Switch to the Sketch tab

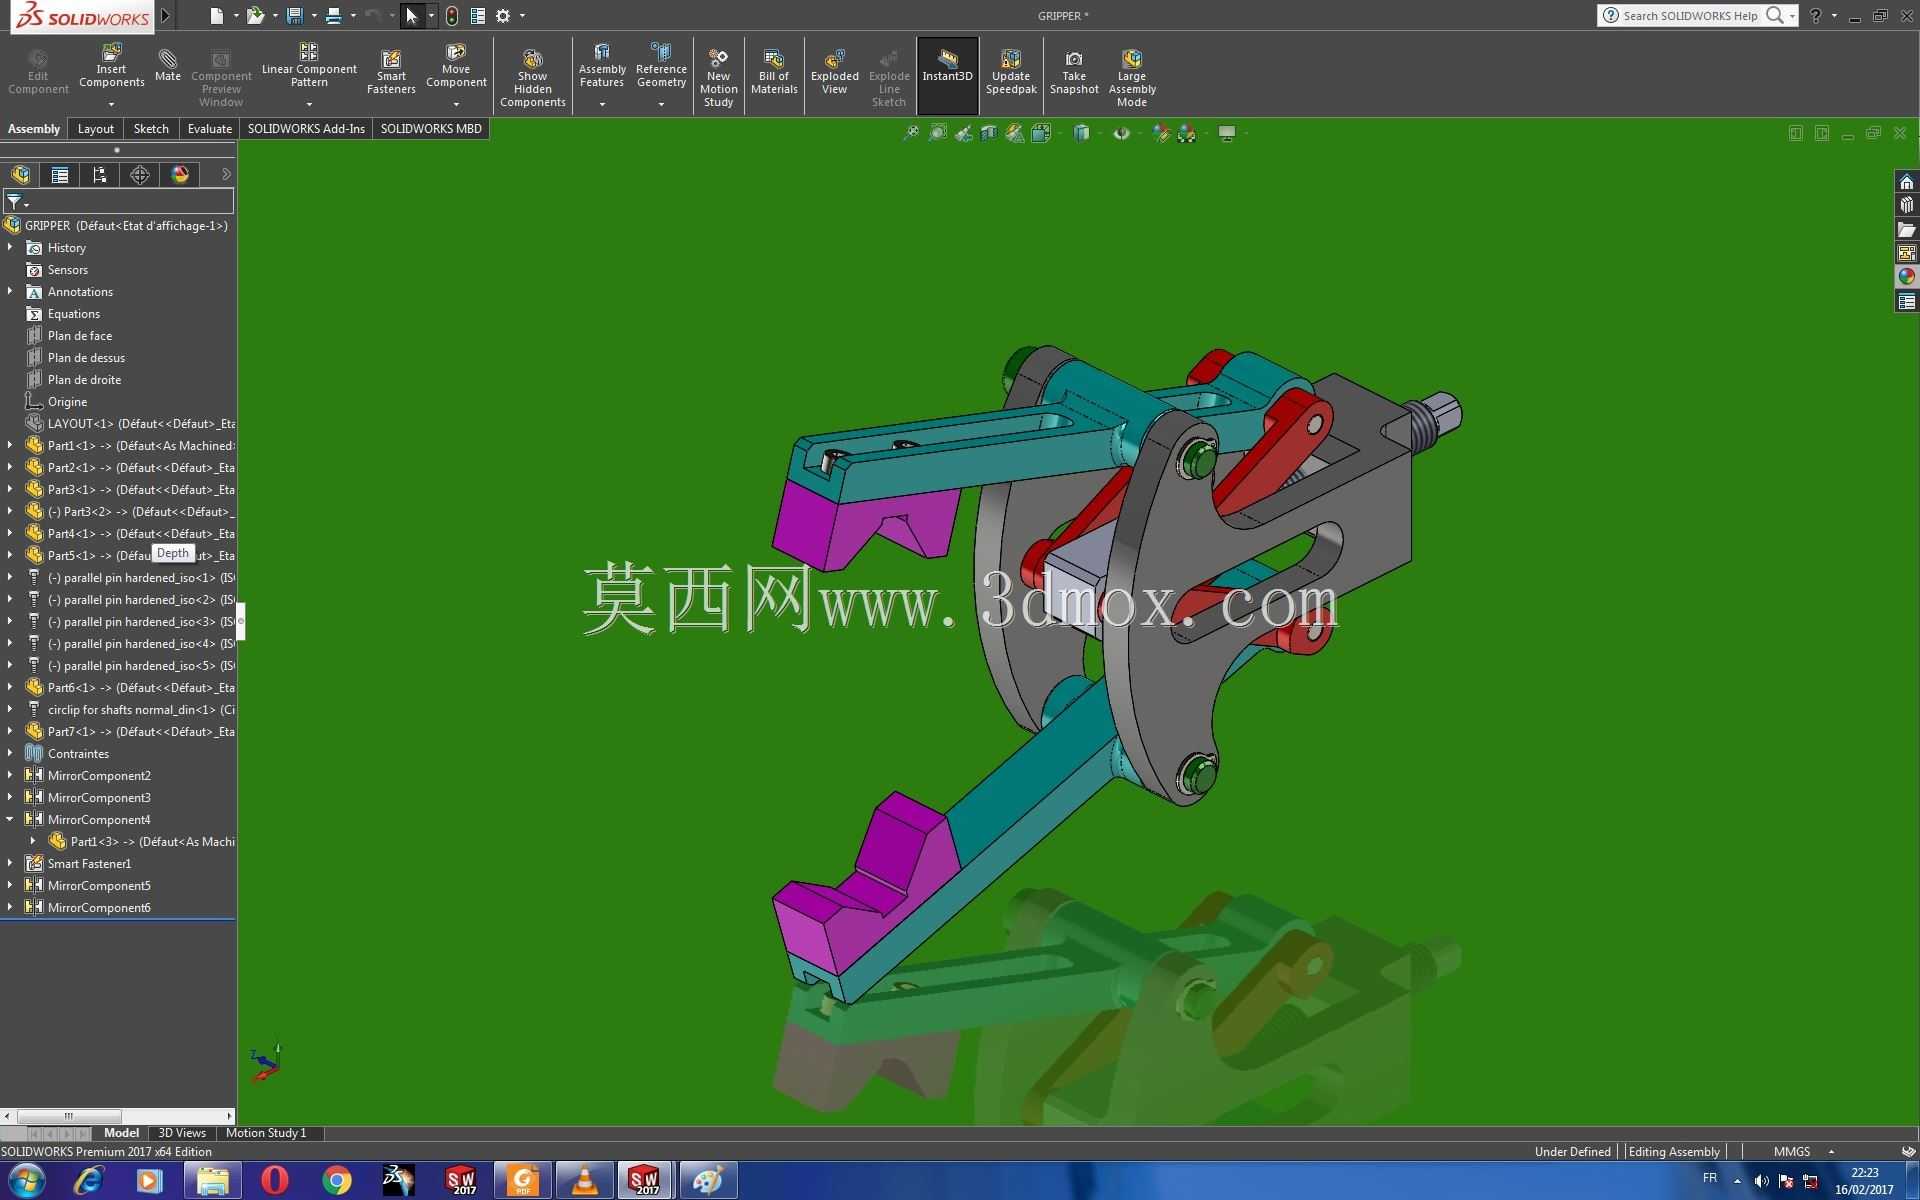tap(151, 129)
